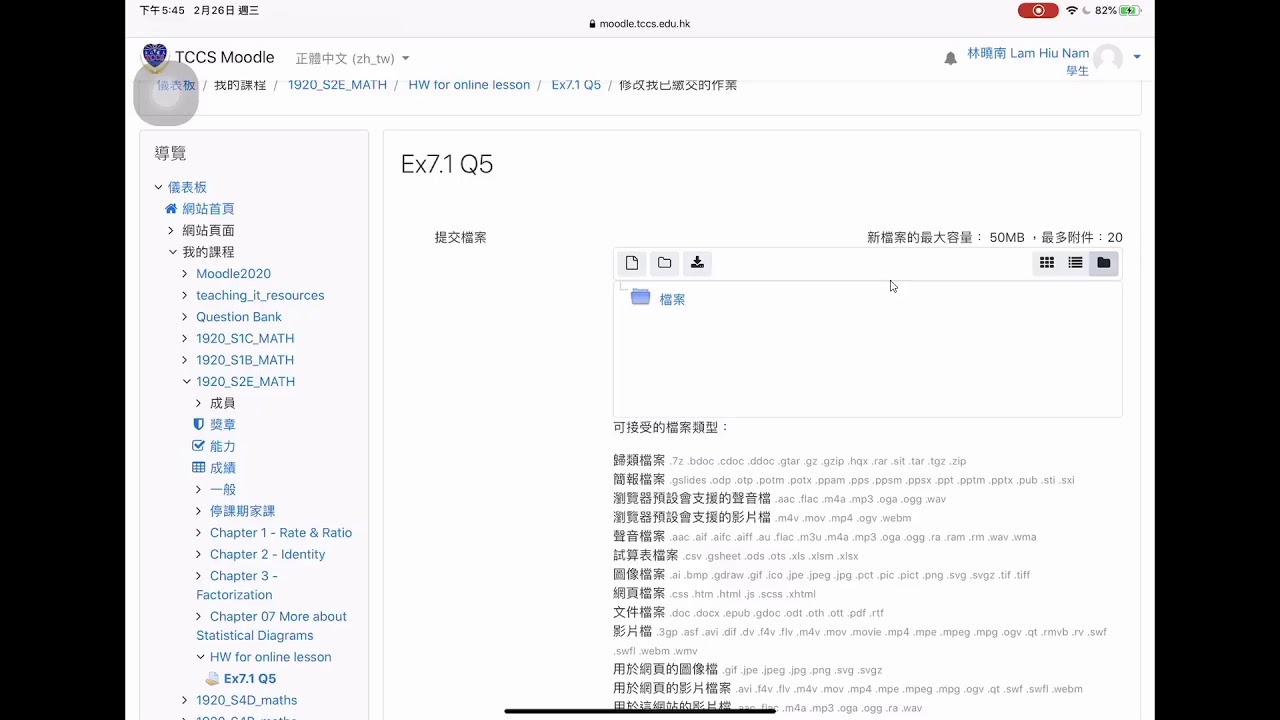This screenshot has height=720, width=1280.
Task: Open 一般 section in navigation
Action: pyautogui.click(x=223, y=489)
